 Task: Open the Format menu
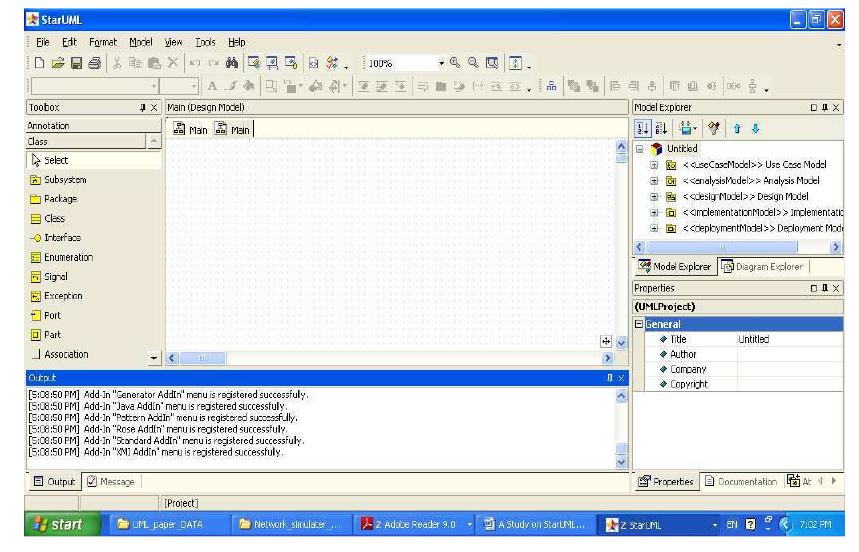103,42
